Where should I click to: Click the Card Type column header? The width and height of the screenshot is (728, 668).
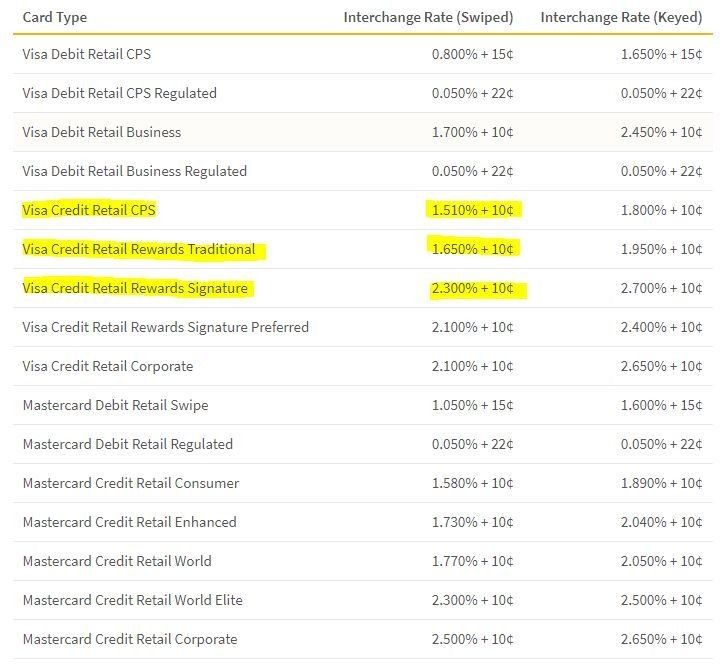pos(55,17)
